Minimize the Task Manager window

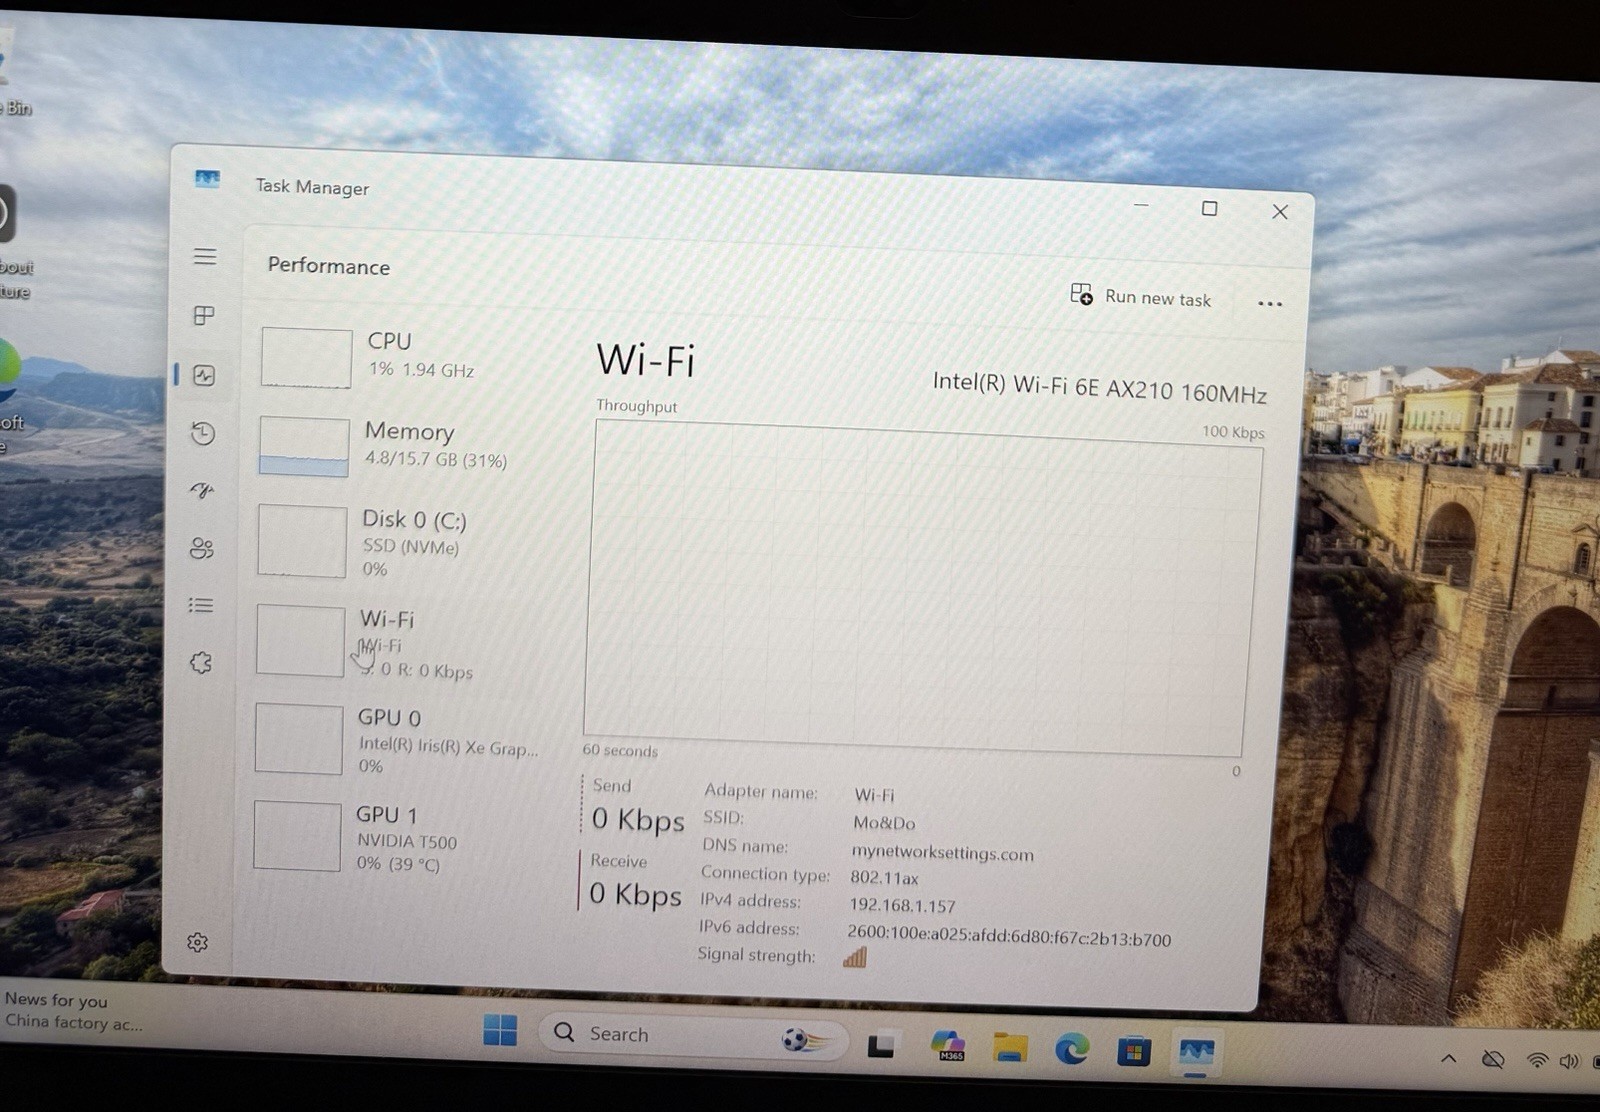[x=1141, y=205]
